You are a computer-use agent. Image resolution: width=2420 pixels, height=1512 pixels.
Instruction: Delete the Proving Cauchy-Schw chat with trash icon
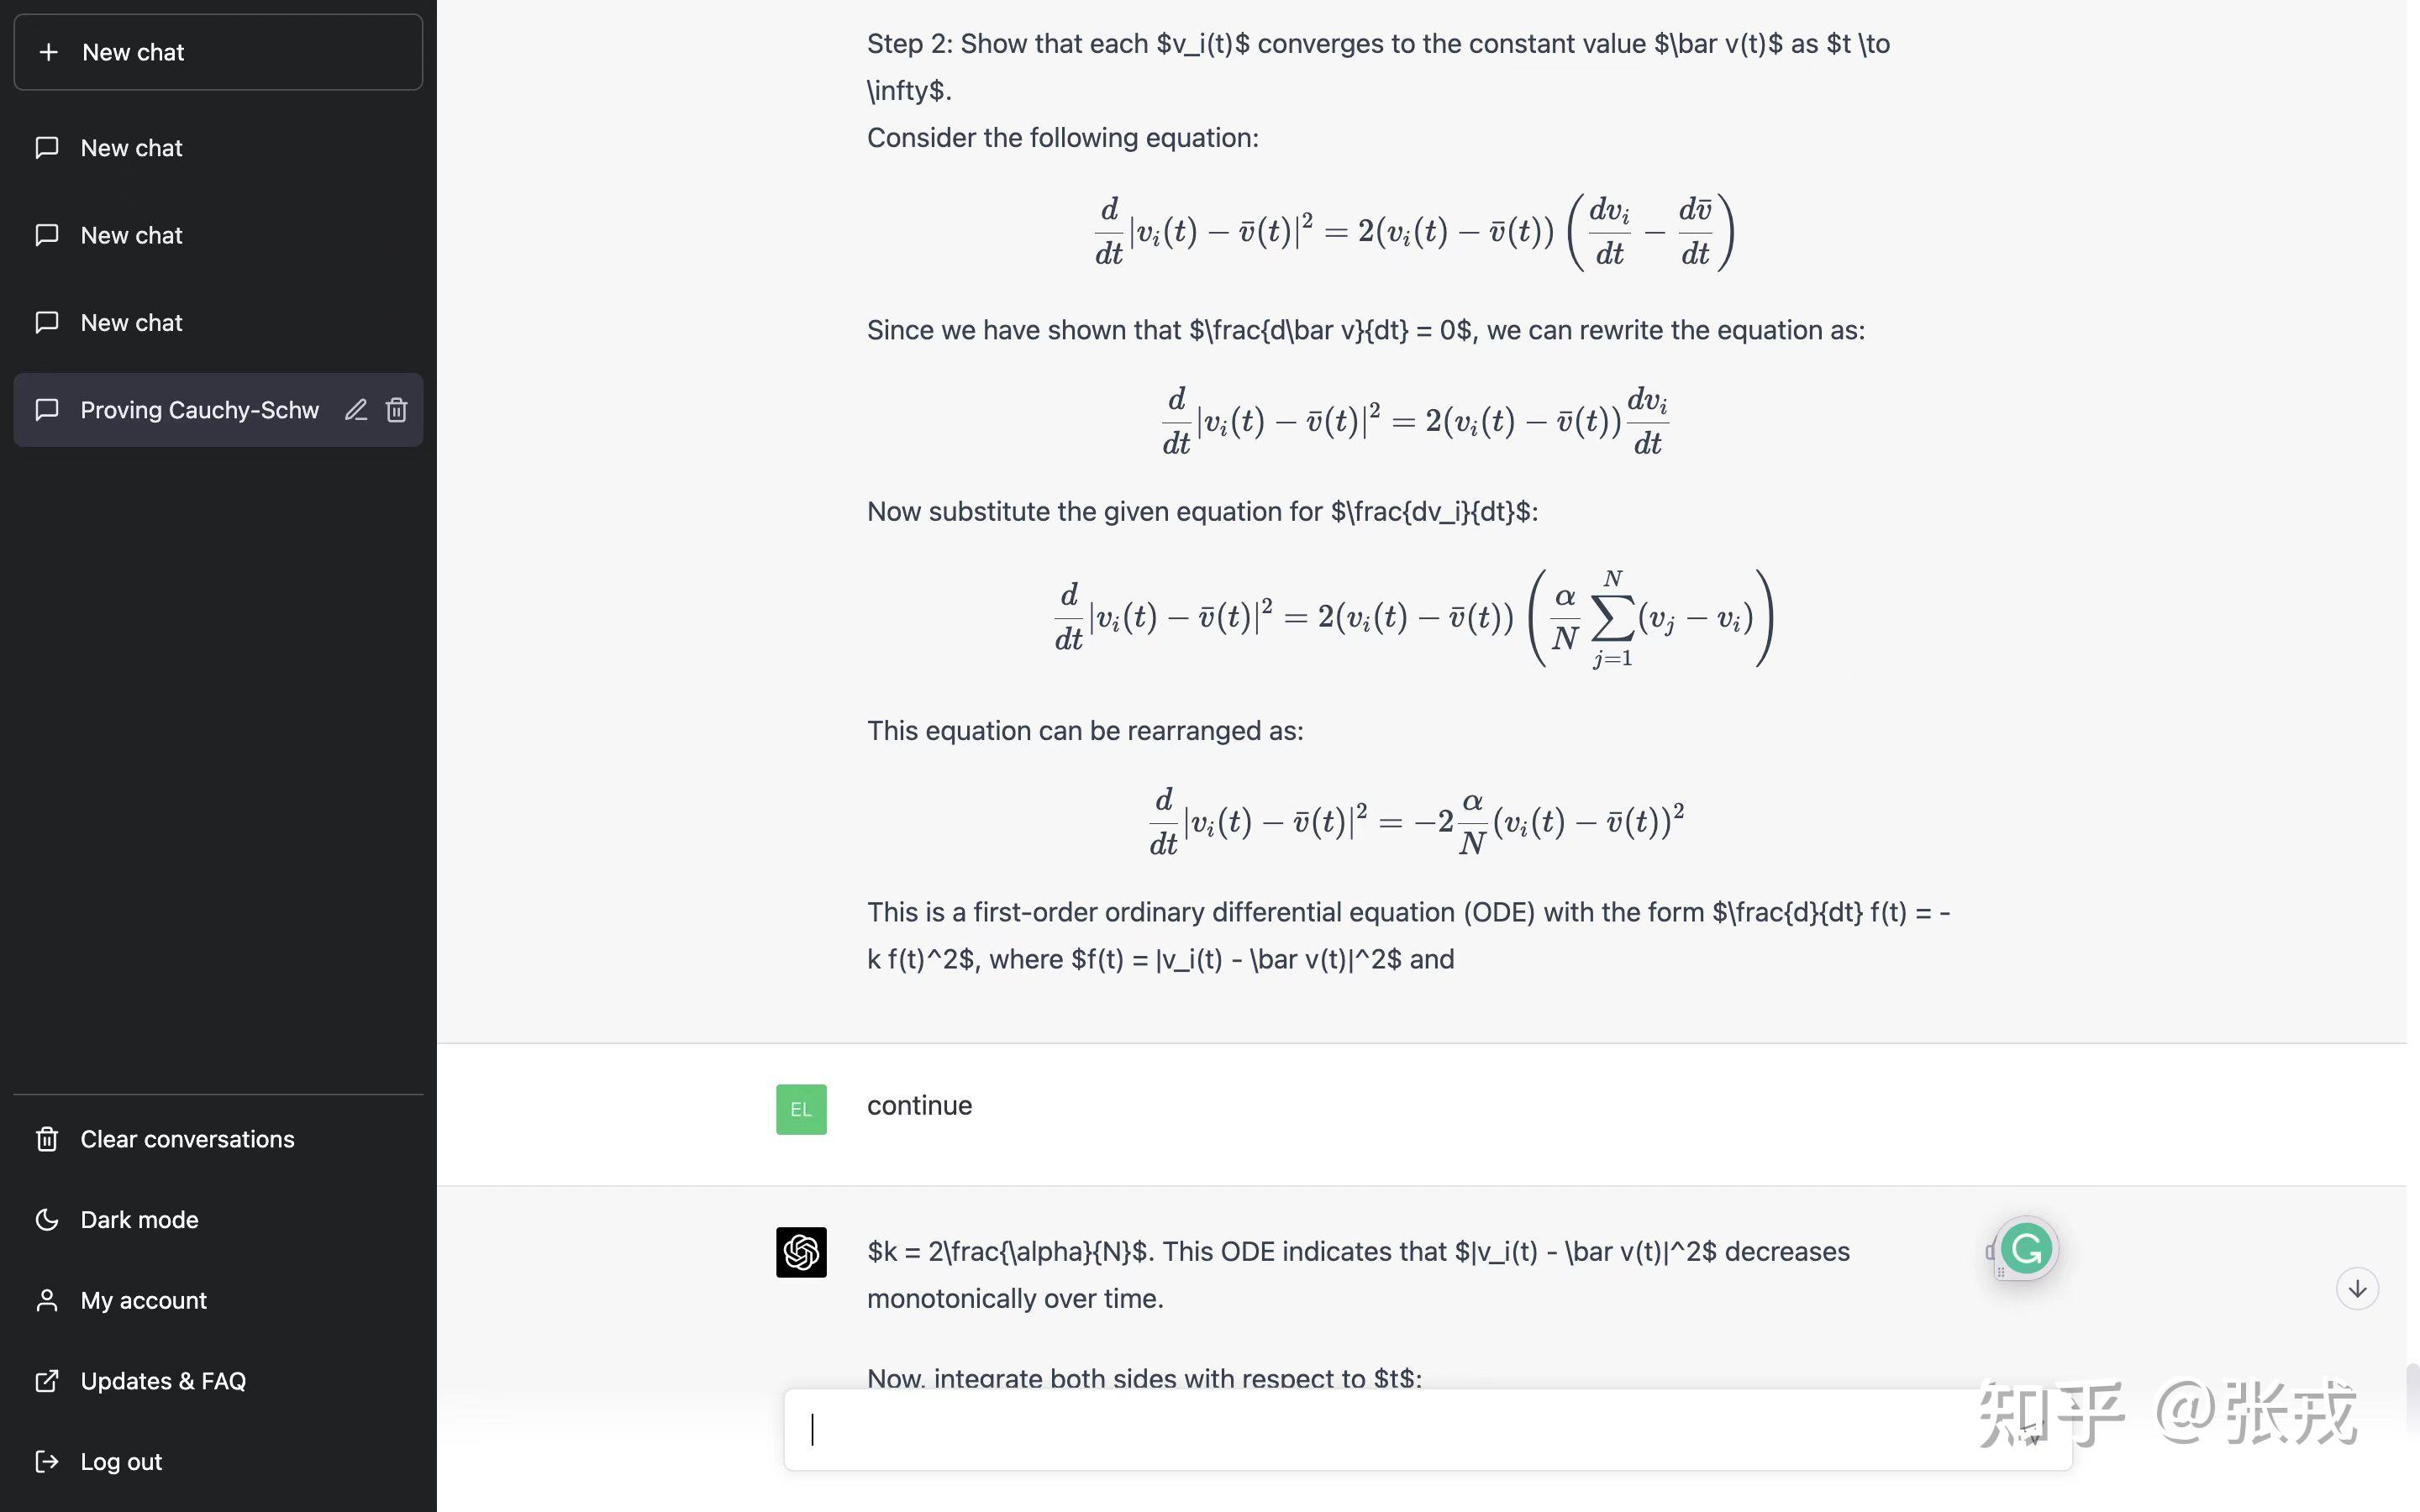(x=397, y=410)
